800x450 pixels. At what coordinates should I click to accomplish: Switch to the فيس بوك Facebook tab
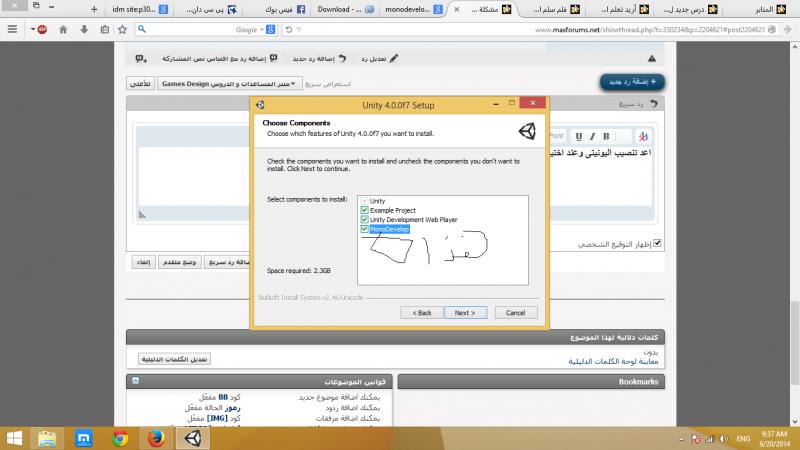tap(285, 9)
